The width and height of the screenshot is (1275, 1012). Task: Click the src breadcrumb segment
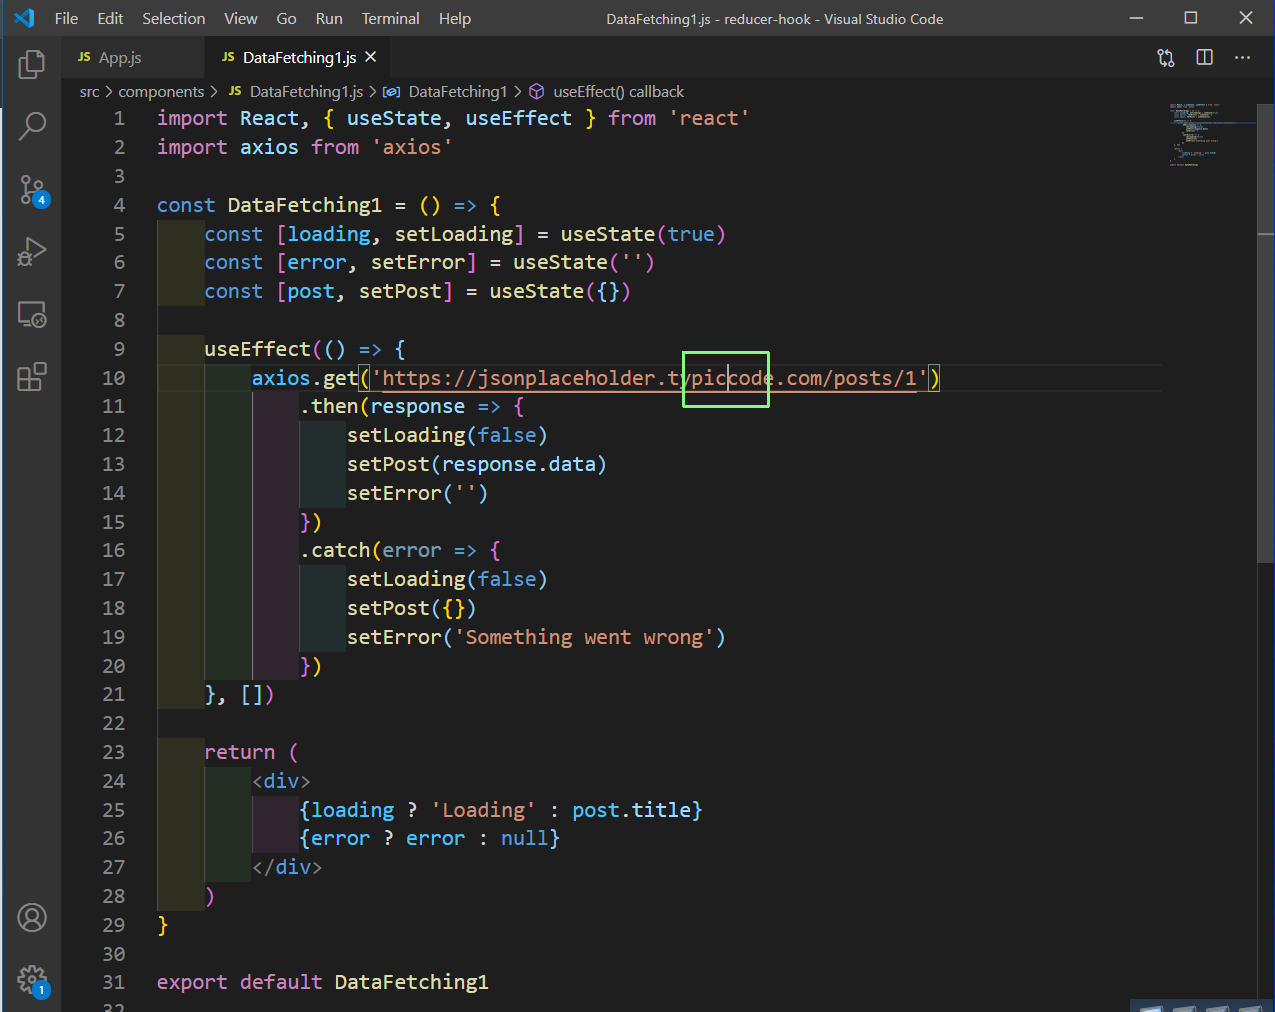click(x=90, y=92)
